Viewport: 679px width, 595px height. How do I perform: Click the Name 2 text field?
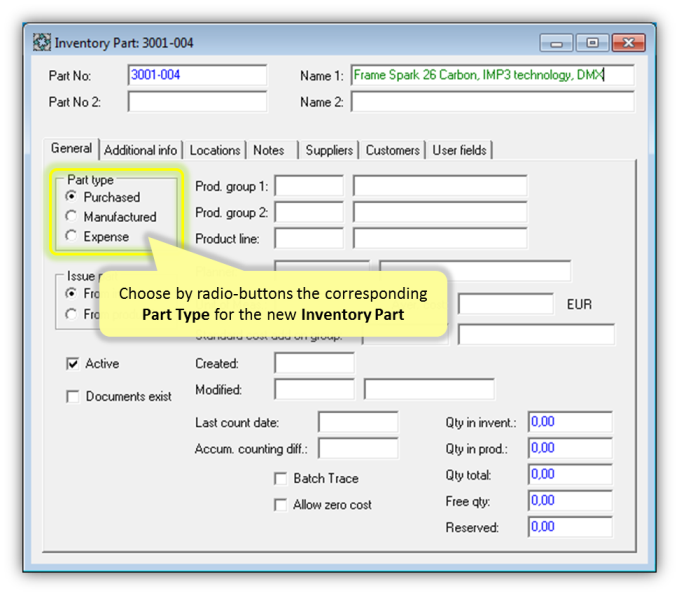(x=492, y=102)
